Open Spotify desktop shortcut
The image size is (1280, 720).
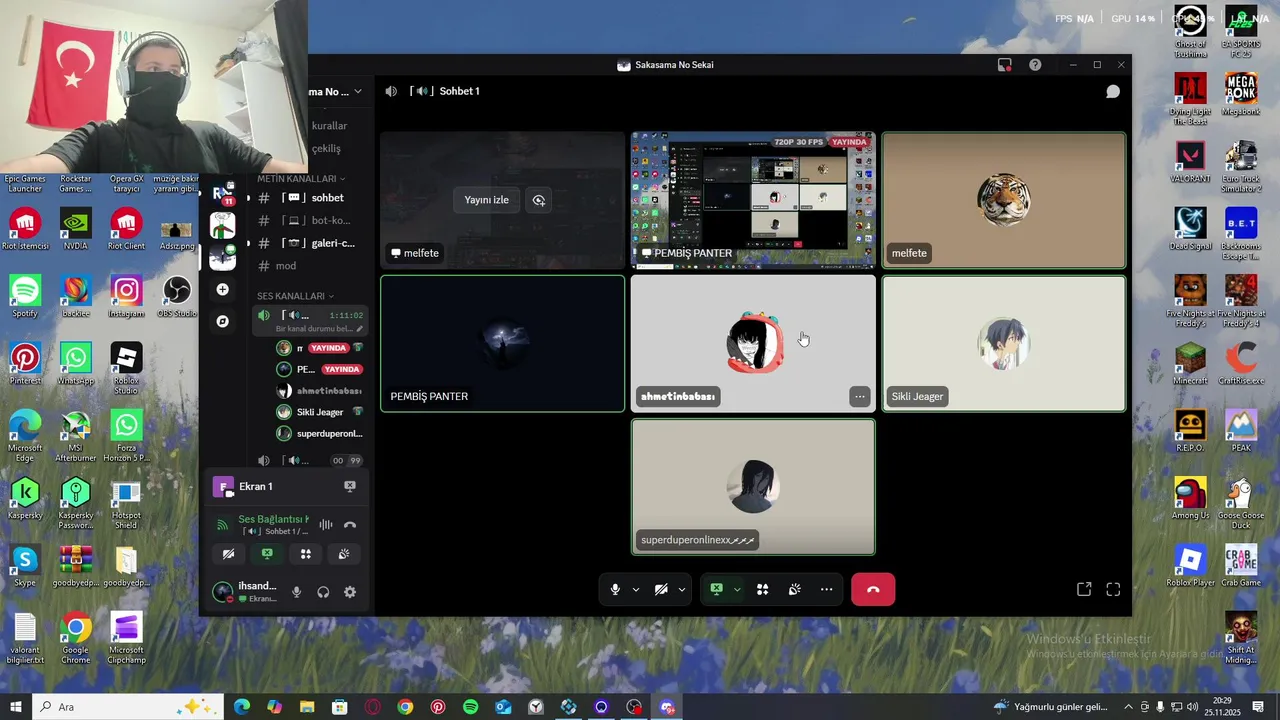pos(25,297)
